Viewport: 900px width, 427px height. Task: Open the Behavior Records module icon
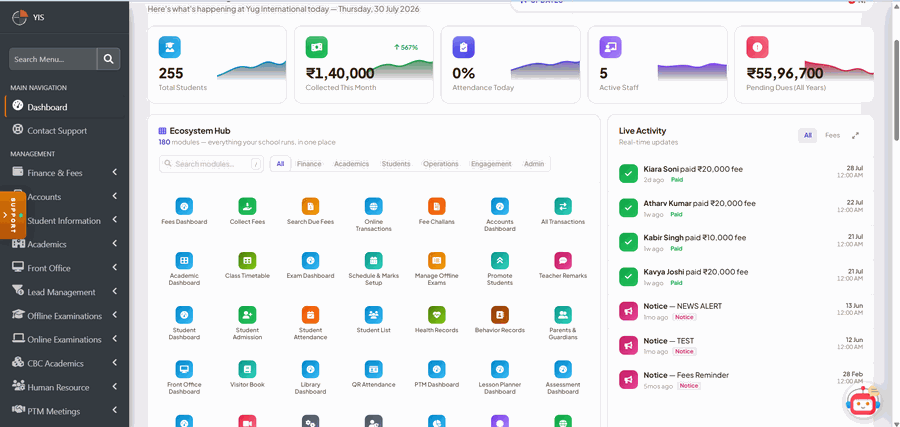500,315
